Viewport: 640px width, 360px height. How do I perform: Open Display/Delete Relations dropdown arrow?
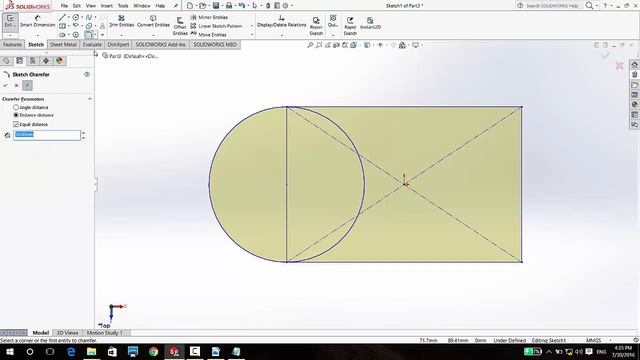[282, 35]
